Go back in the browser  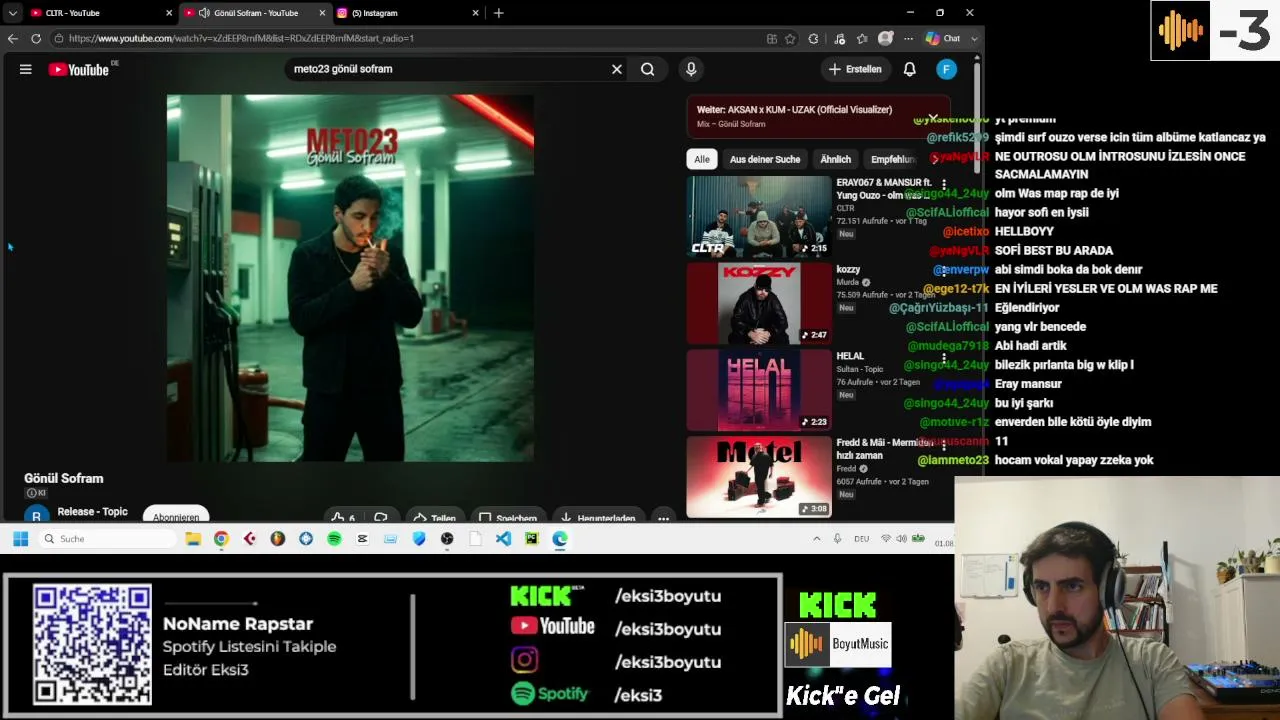pyautogui.click(x=13, y=38)
